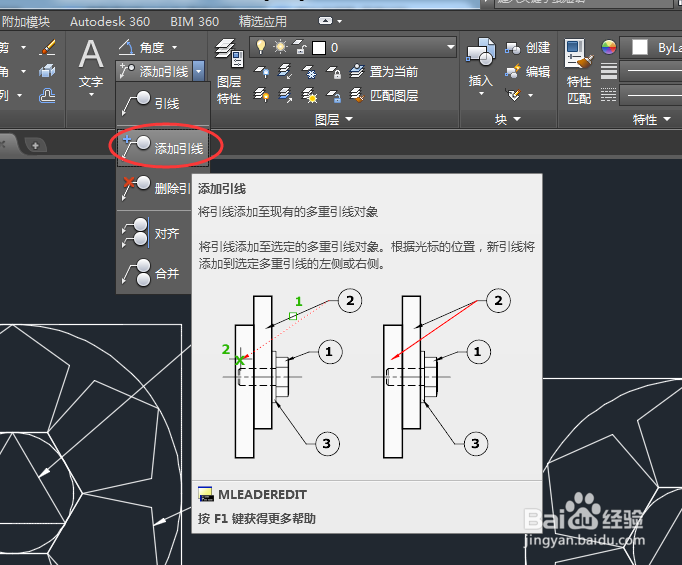The image size is (682, 565).
Task: Open the Autodesk 360 ribbon tab
Action: tap(110, 21)
